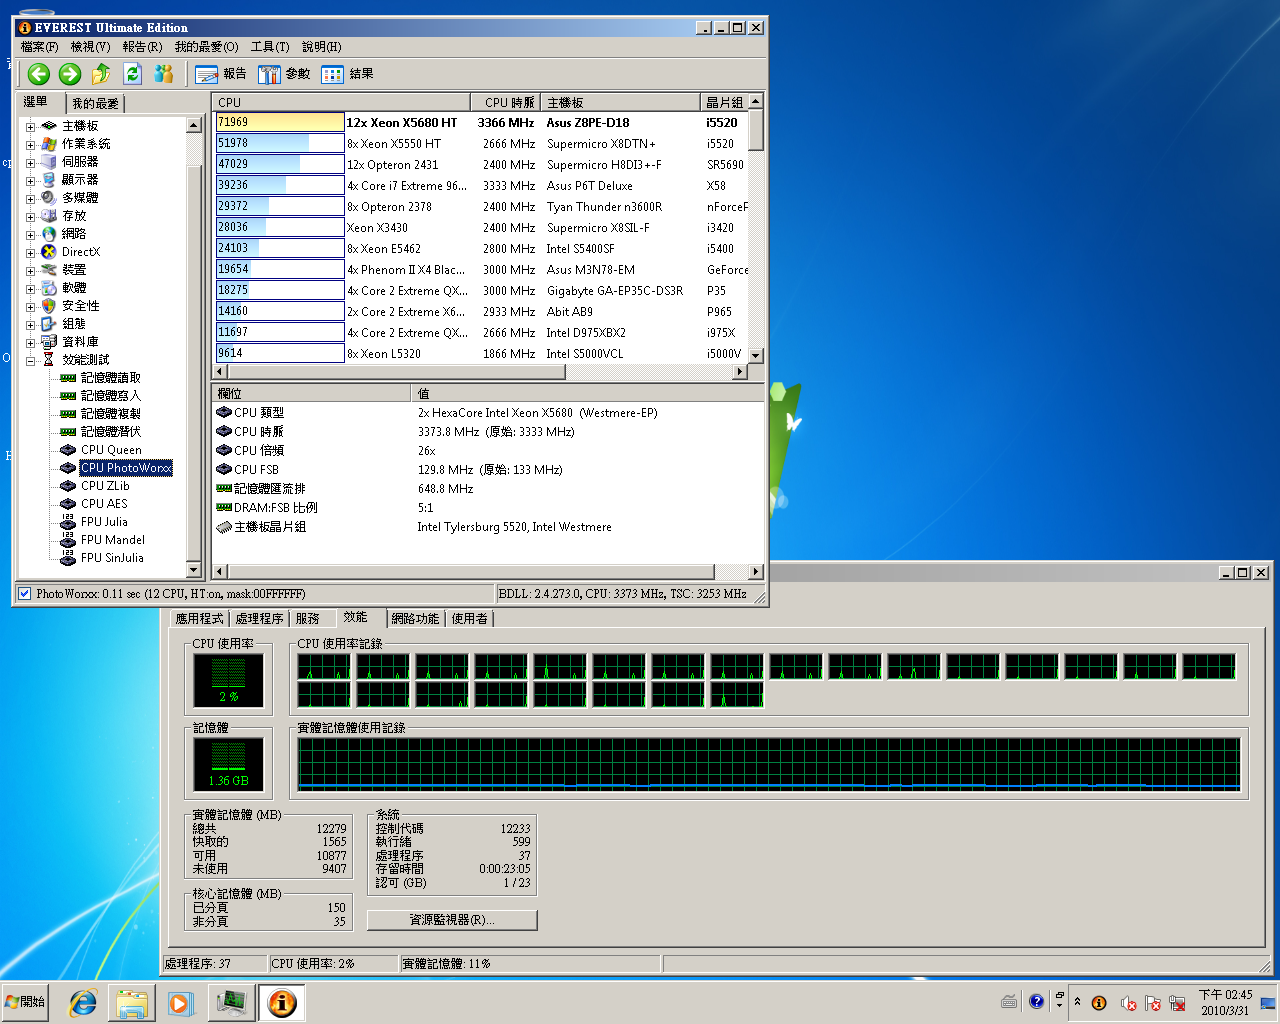Select CPU AES benchmark
The width and height of the screenshot is (1280, 1024).
click(104, 504)
